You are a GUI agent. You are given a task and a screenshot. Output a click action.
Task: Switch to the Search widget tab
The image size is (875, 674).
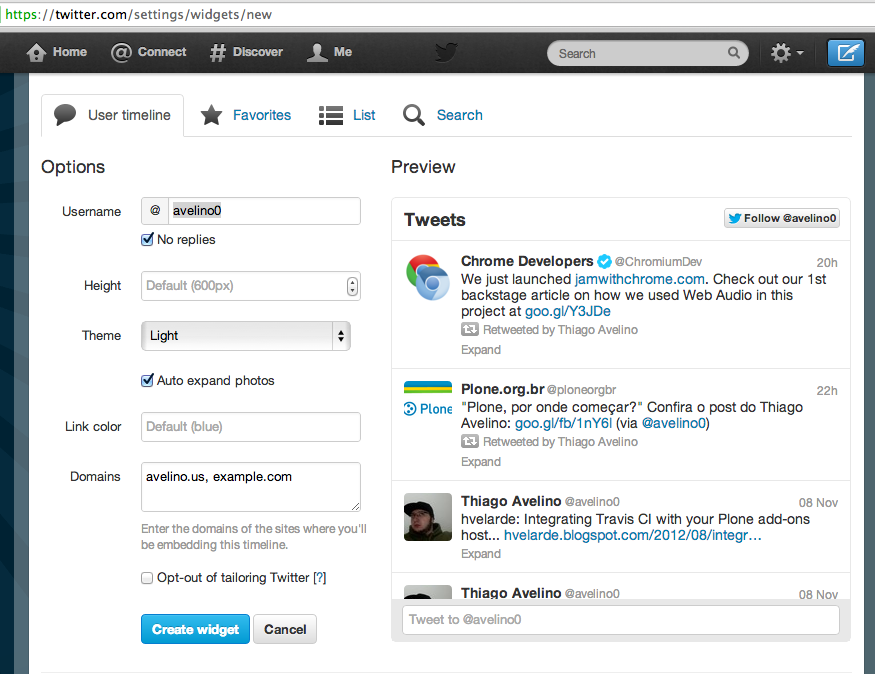[x=443, y=115]
